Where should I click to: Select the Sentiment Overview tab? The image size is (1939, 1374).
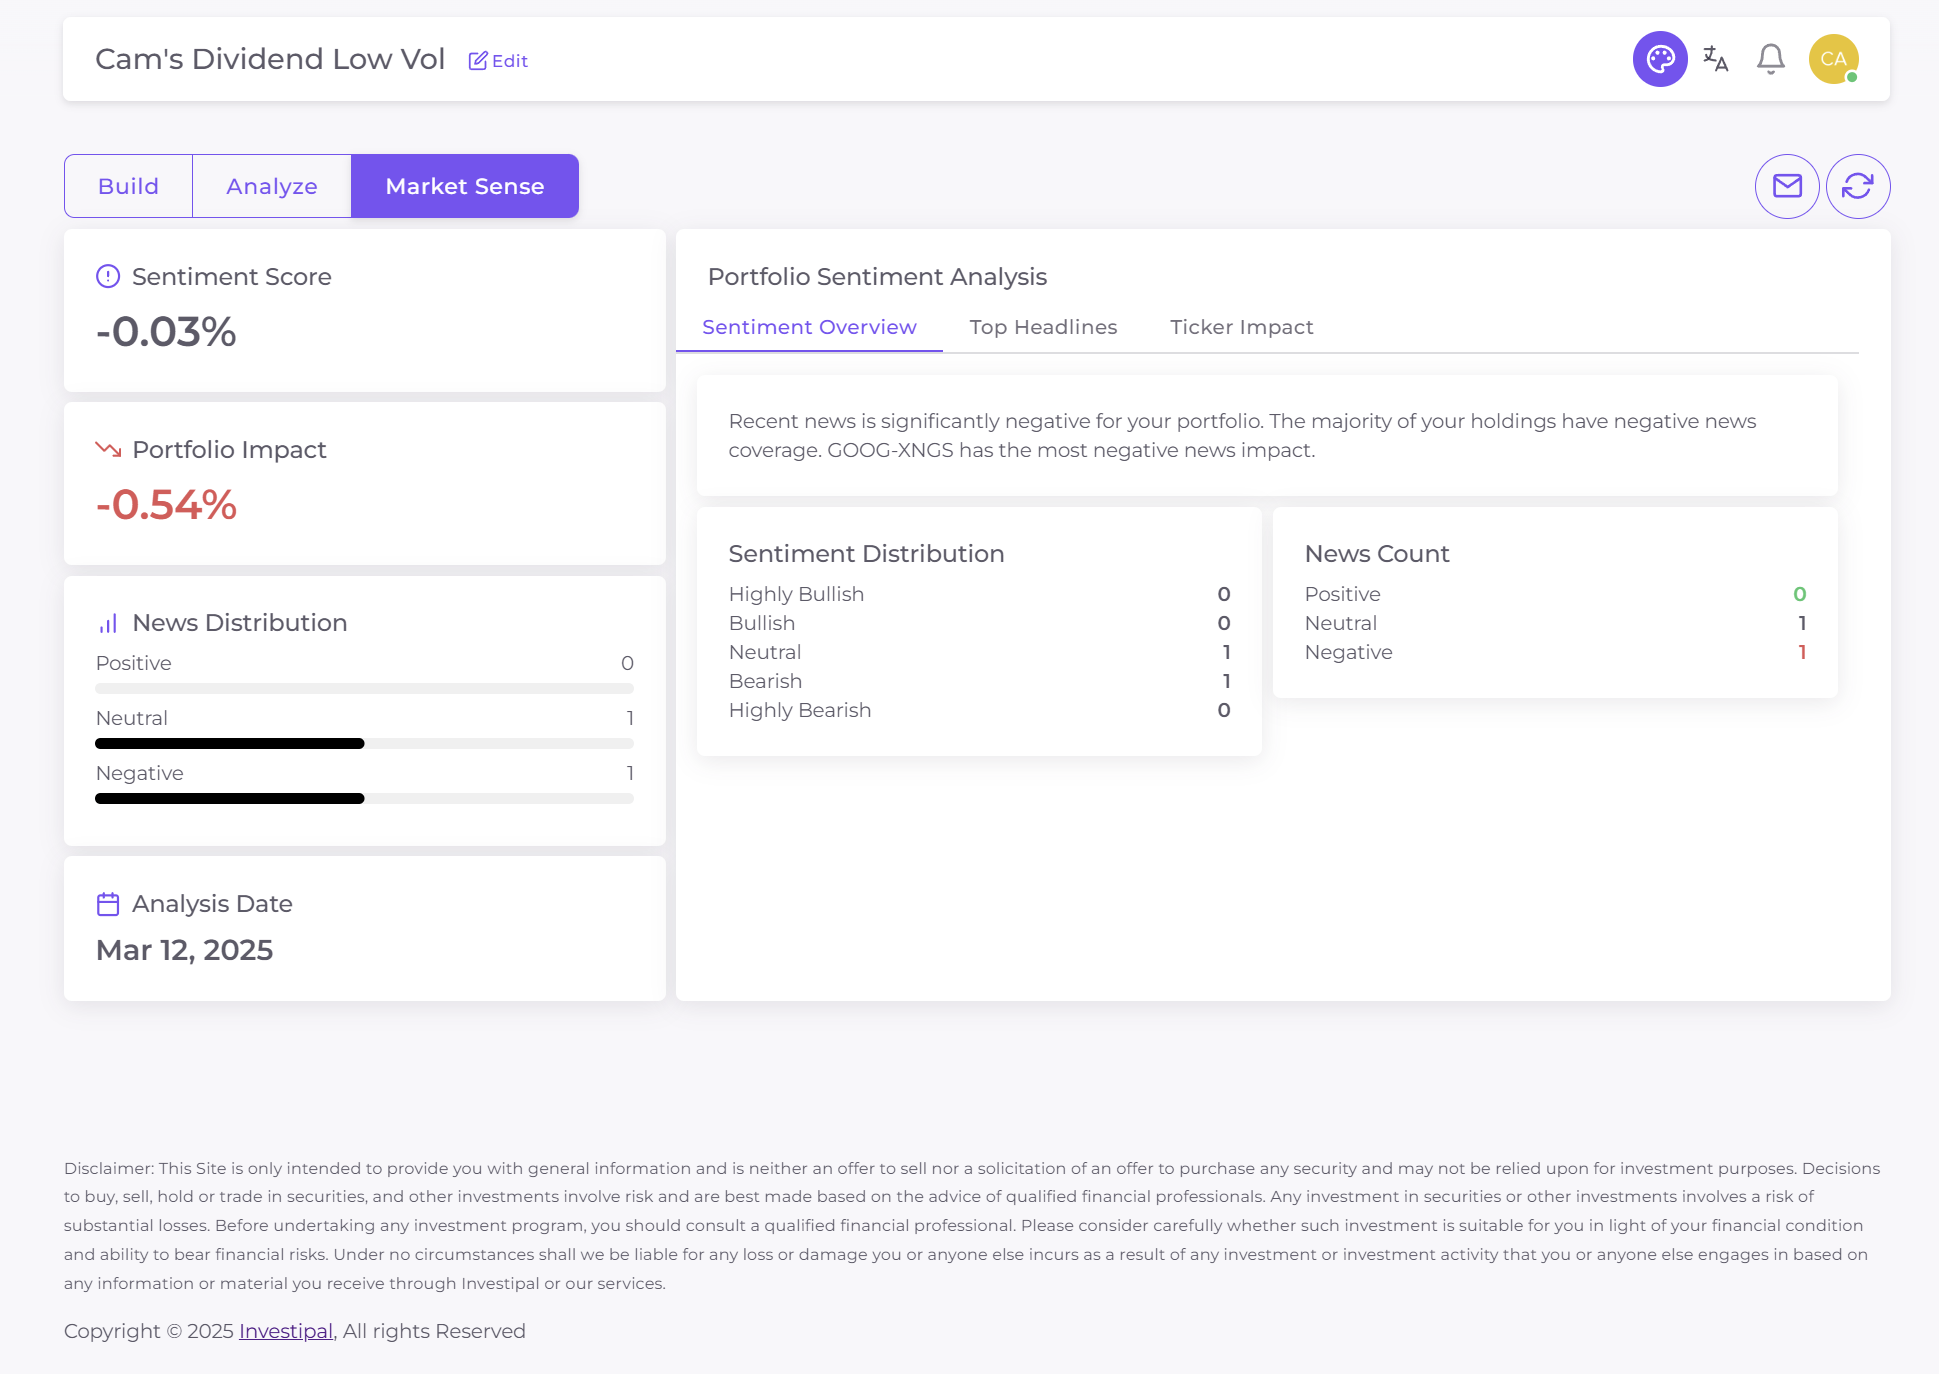808,327
